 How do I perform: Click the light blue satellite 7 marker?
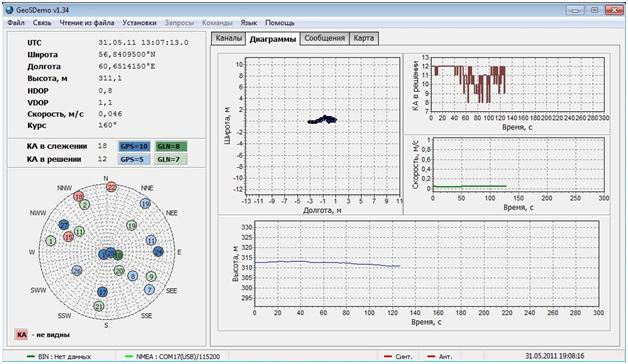point(149,289)
